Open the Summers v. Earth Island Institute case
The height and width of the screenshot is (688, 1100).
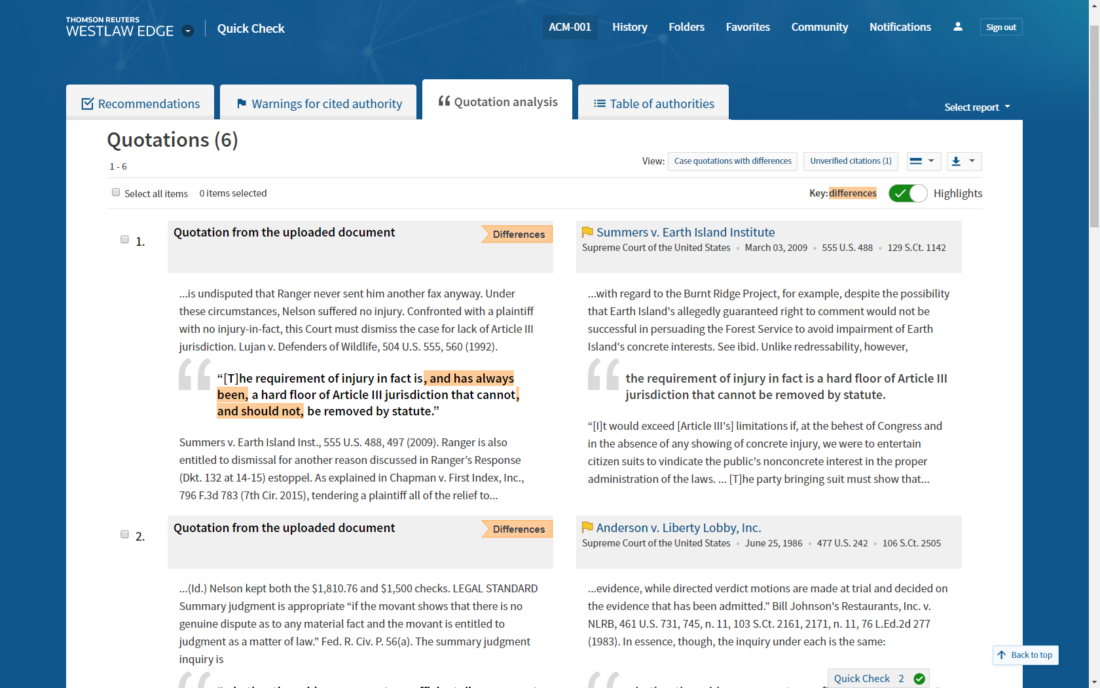click(x=685, y=232)
